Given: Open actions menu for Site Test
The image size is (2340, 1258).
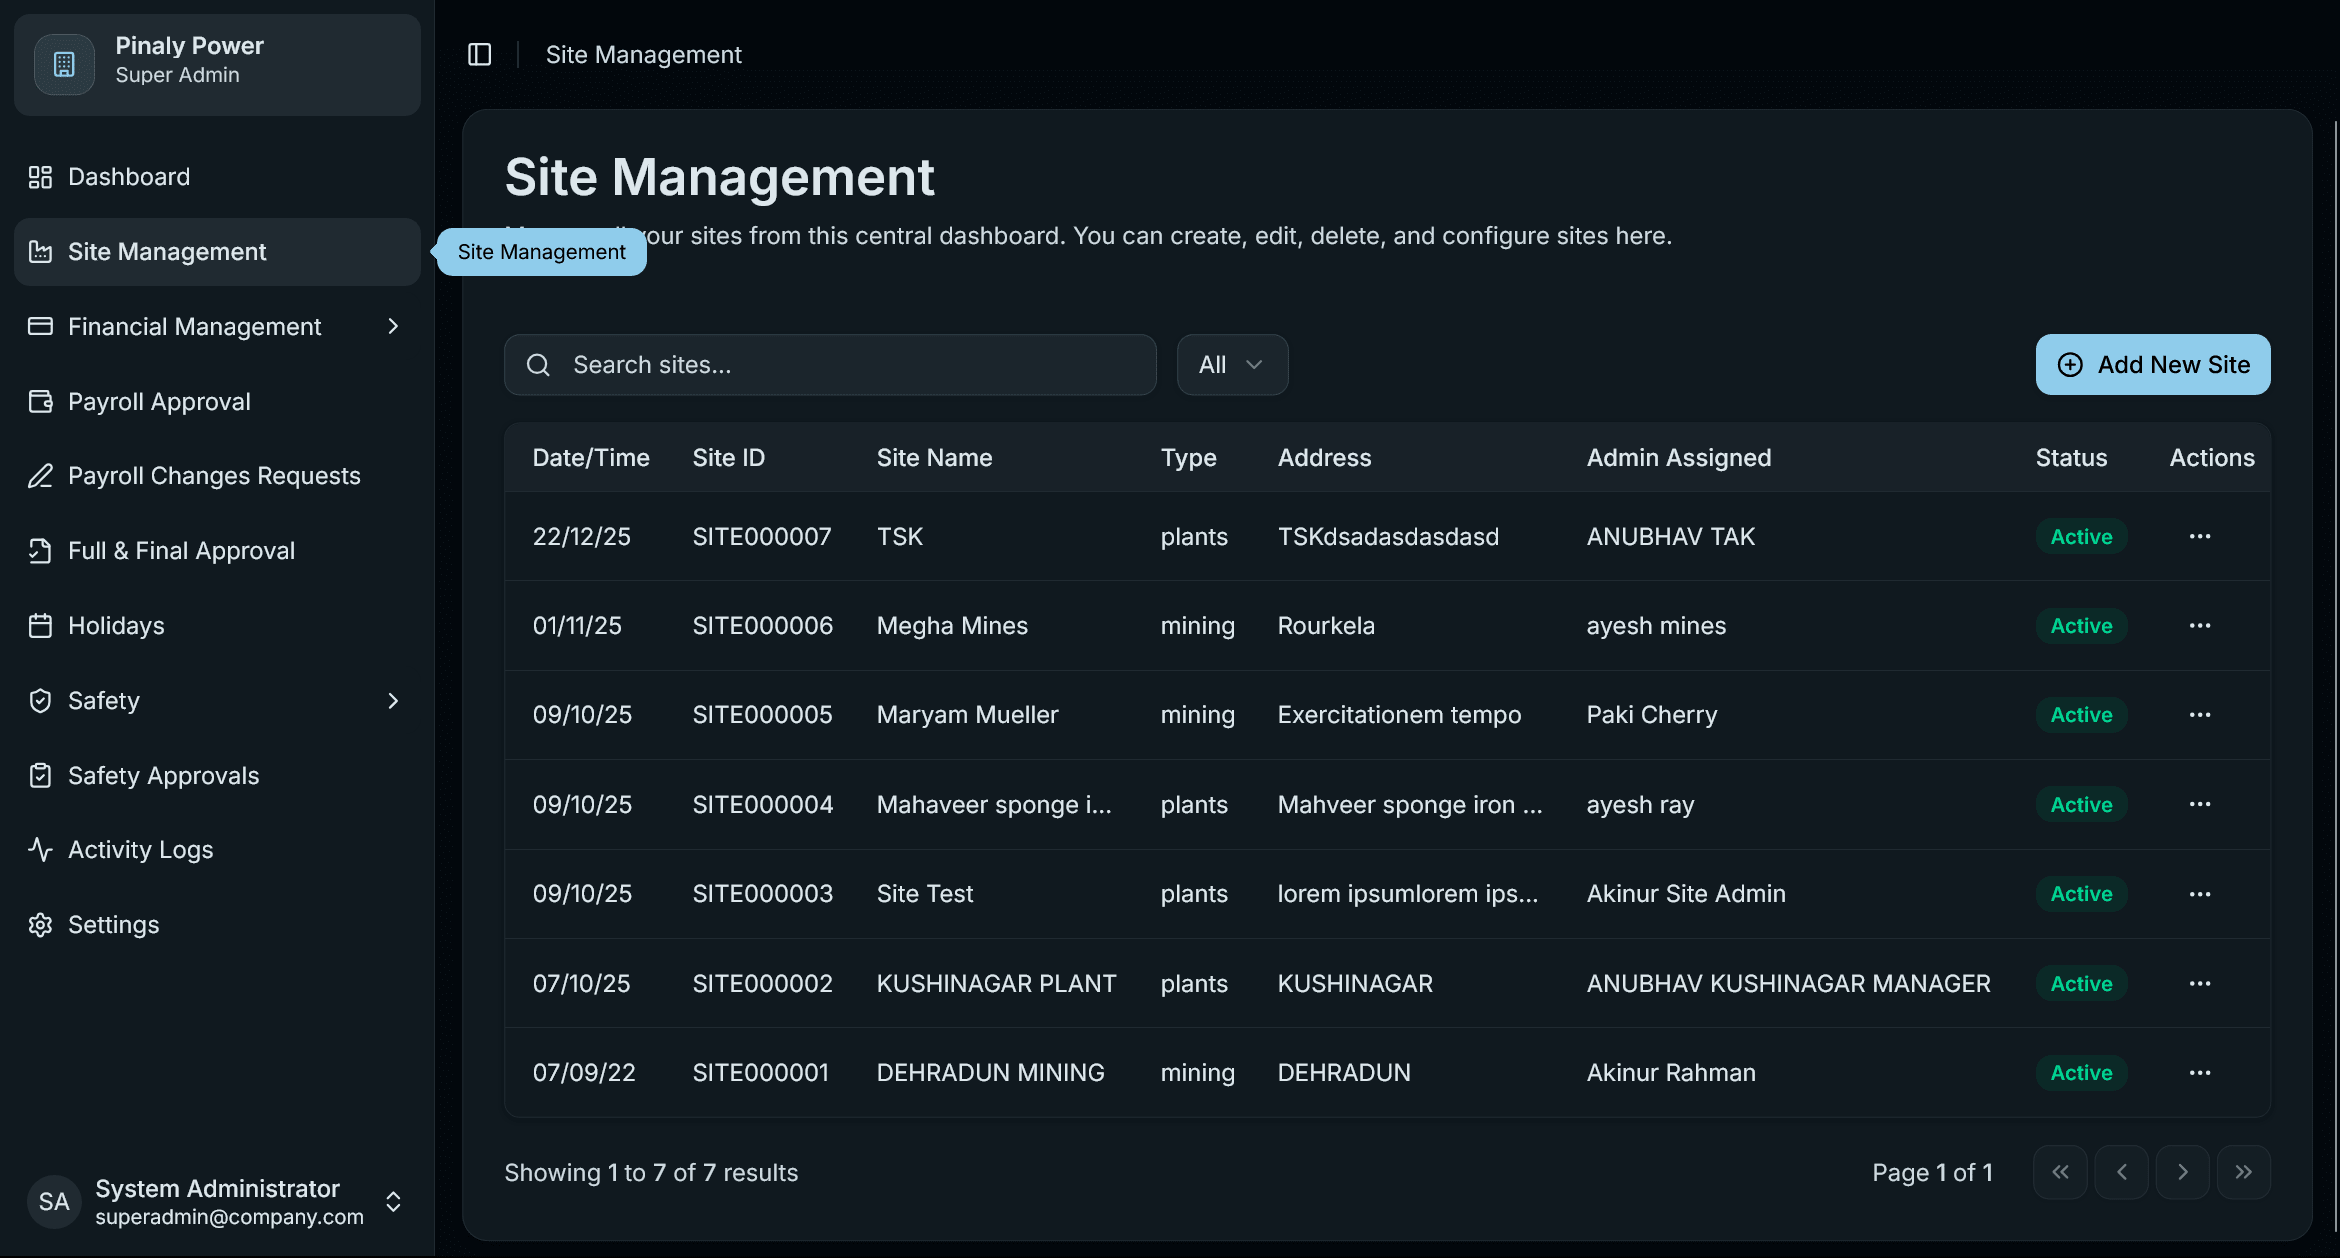Looking at the screenshot, I should [x=2200, y=894].
